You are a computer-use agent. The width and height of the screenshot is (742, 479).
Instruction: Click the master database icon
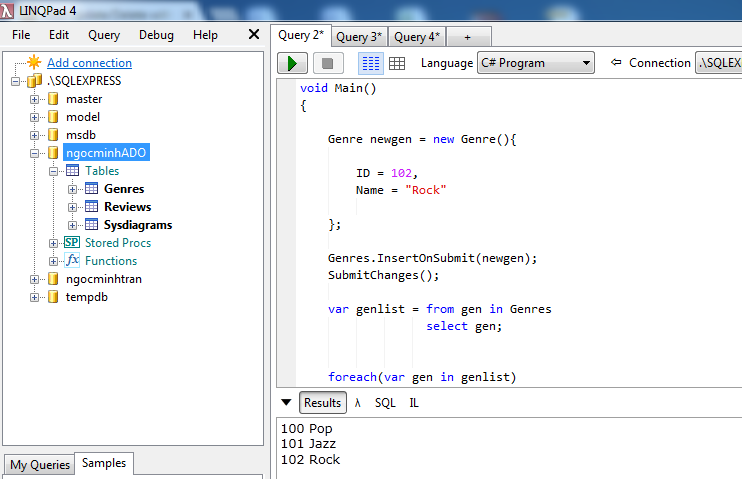53,99
